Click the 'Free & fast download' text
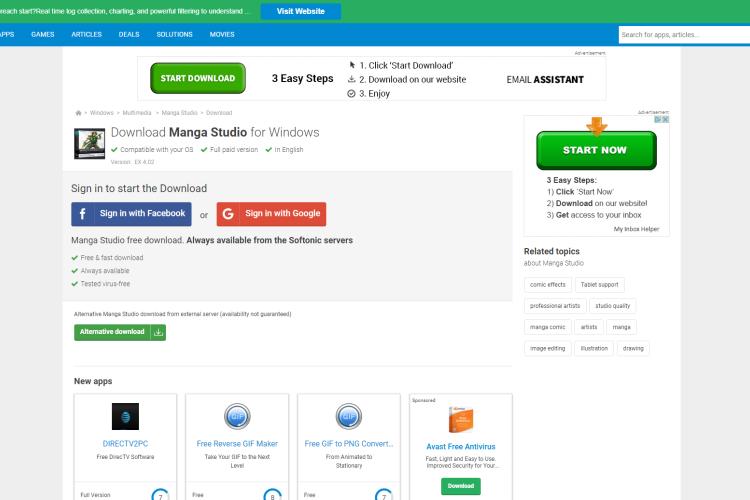The height and width of the screenshot is (500, 750). [x=112, y=257]
